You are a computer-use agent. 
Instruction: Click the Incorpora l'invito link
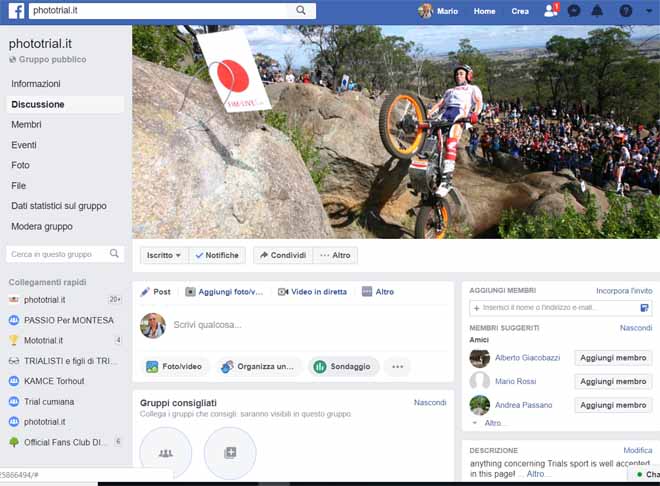[624, 291]
